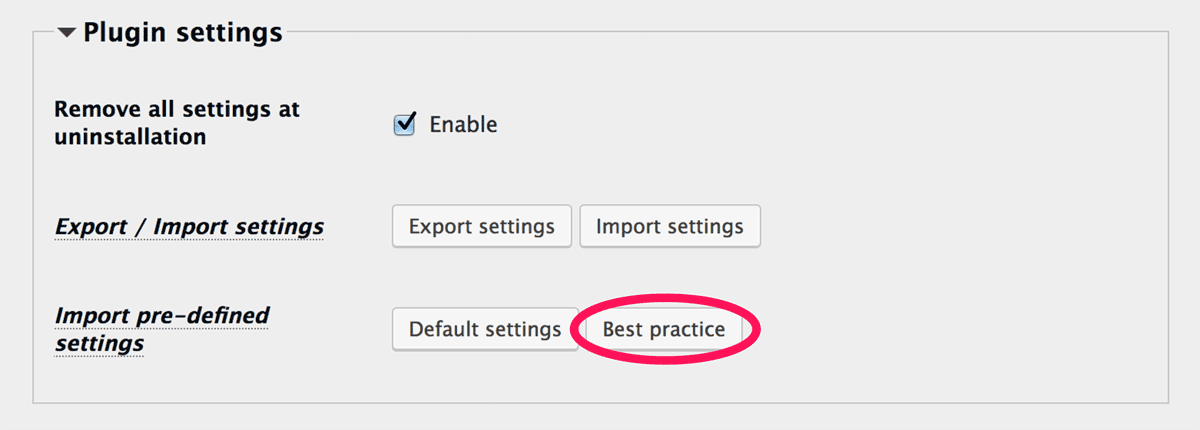Click the Import settings button
Viewport: 1200px width, 430px height.
[x=670, y=226]
